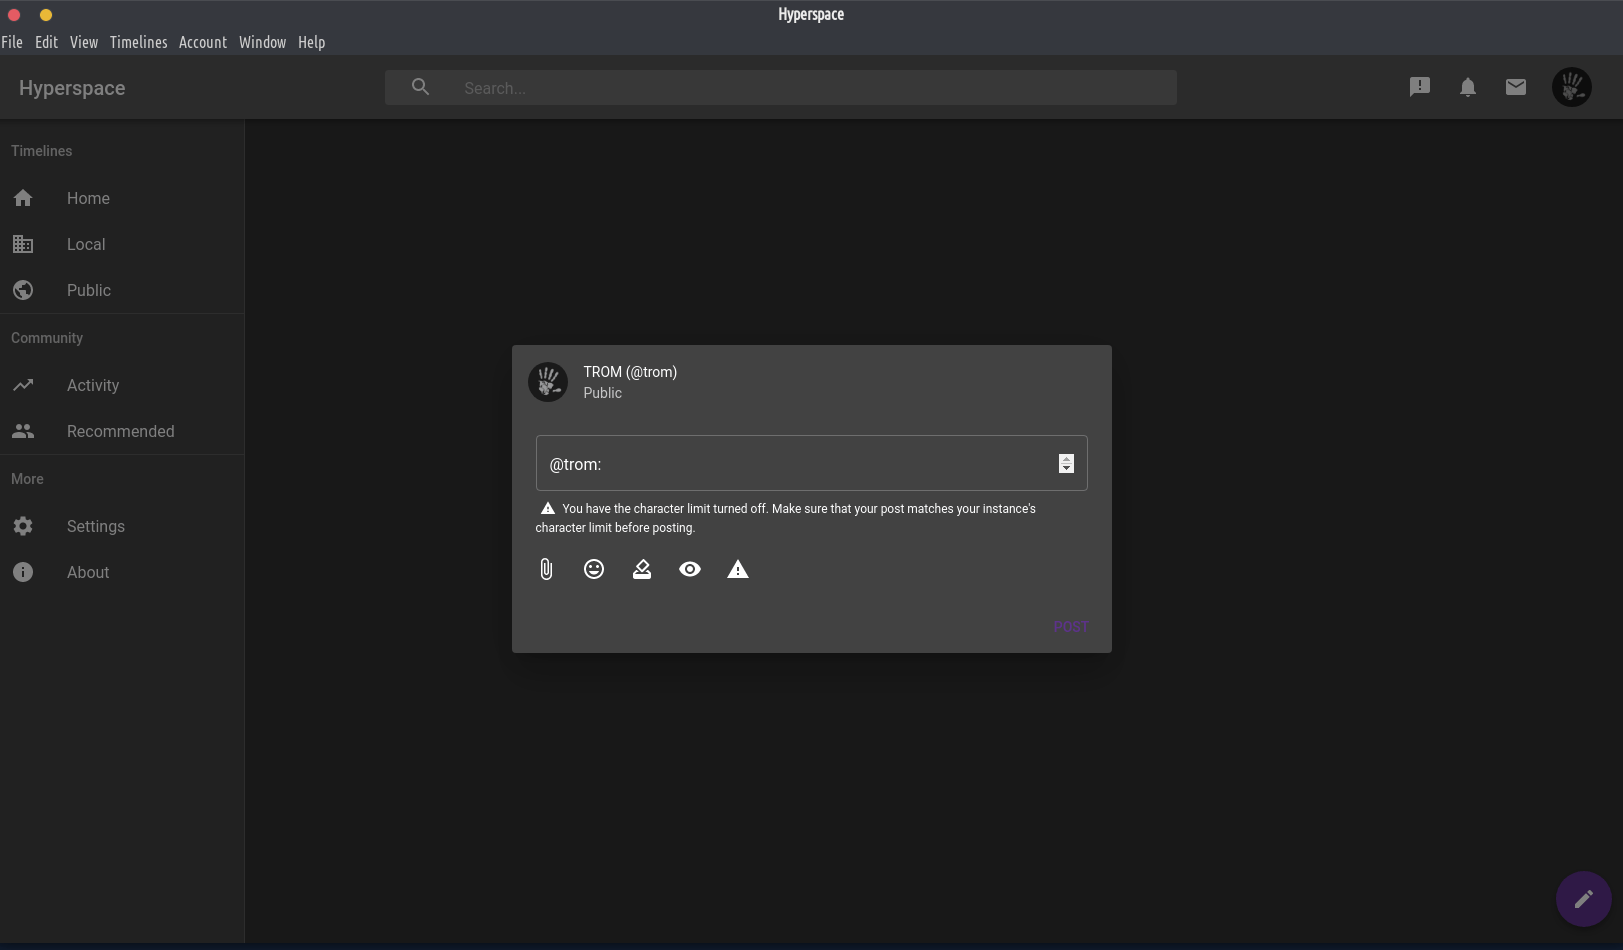
Task: Open the Recommended community page
Action: click(120, 431)
